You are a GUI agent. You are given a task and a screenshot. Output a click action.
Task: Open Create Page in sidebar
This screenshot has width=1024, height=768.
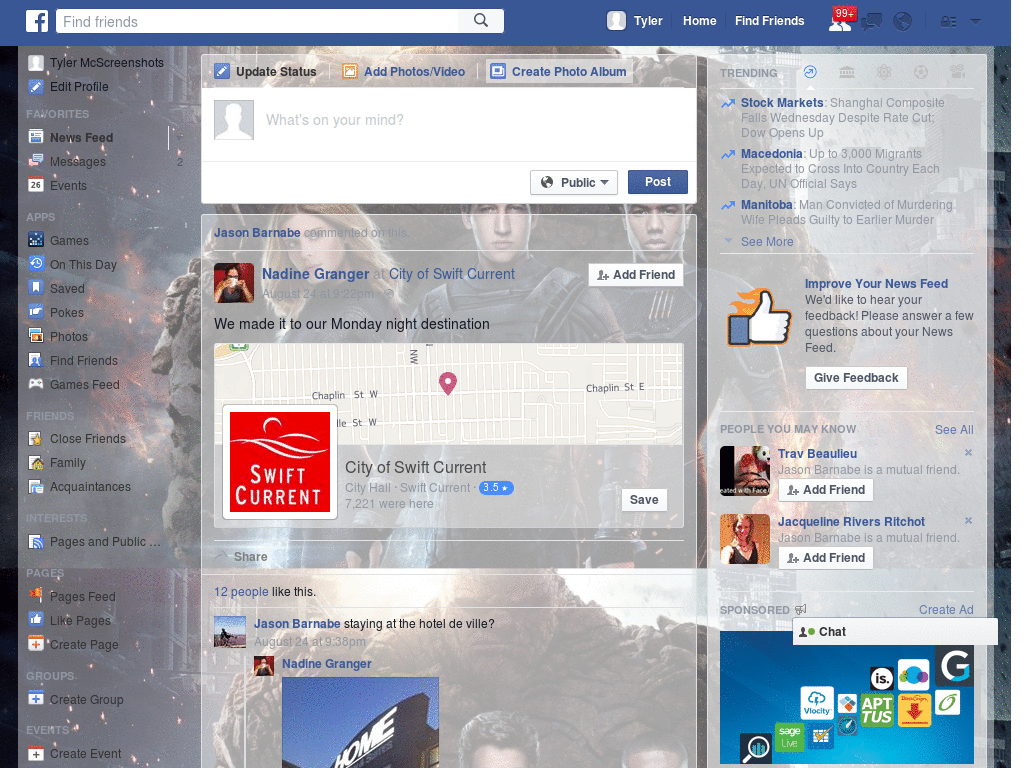coord(84,645)
